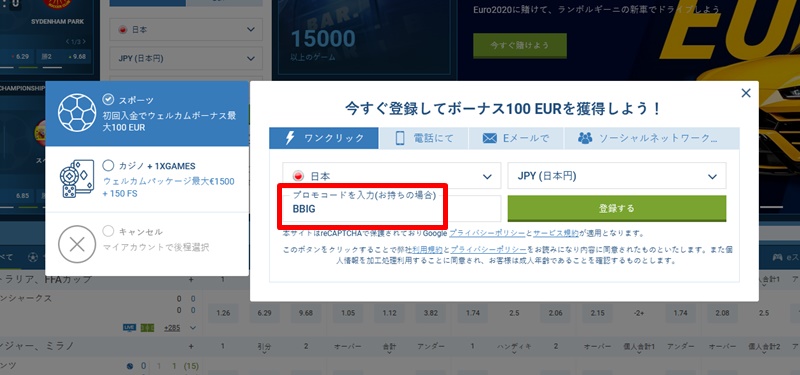
Task: Click the 今すぐ賭けよう banner button
Action: [520, 45]
